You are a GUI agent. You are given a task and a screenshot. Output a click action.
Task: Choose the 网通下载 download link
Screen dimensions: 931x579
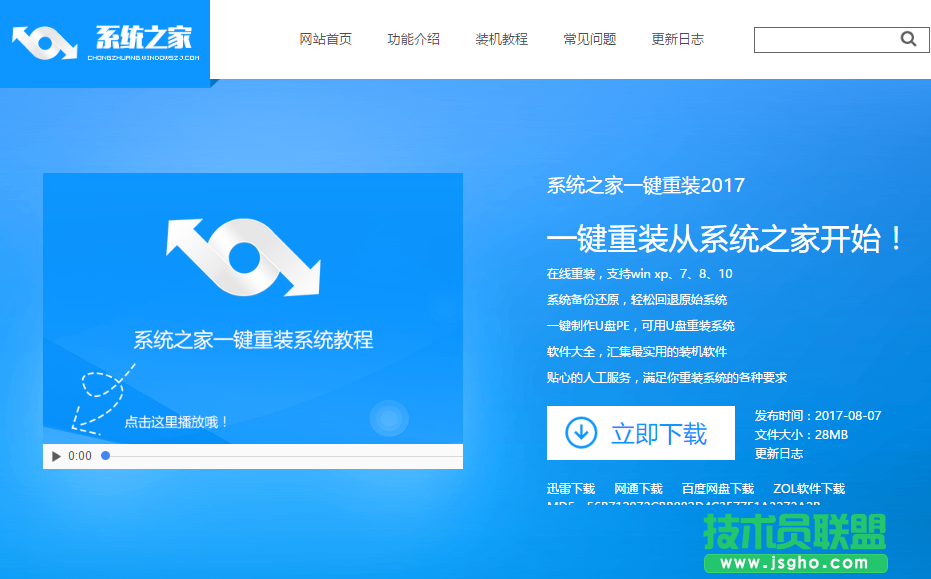coord(639,489)
